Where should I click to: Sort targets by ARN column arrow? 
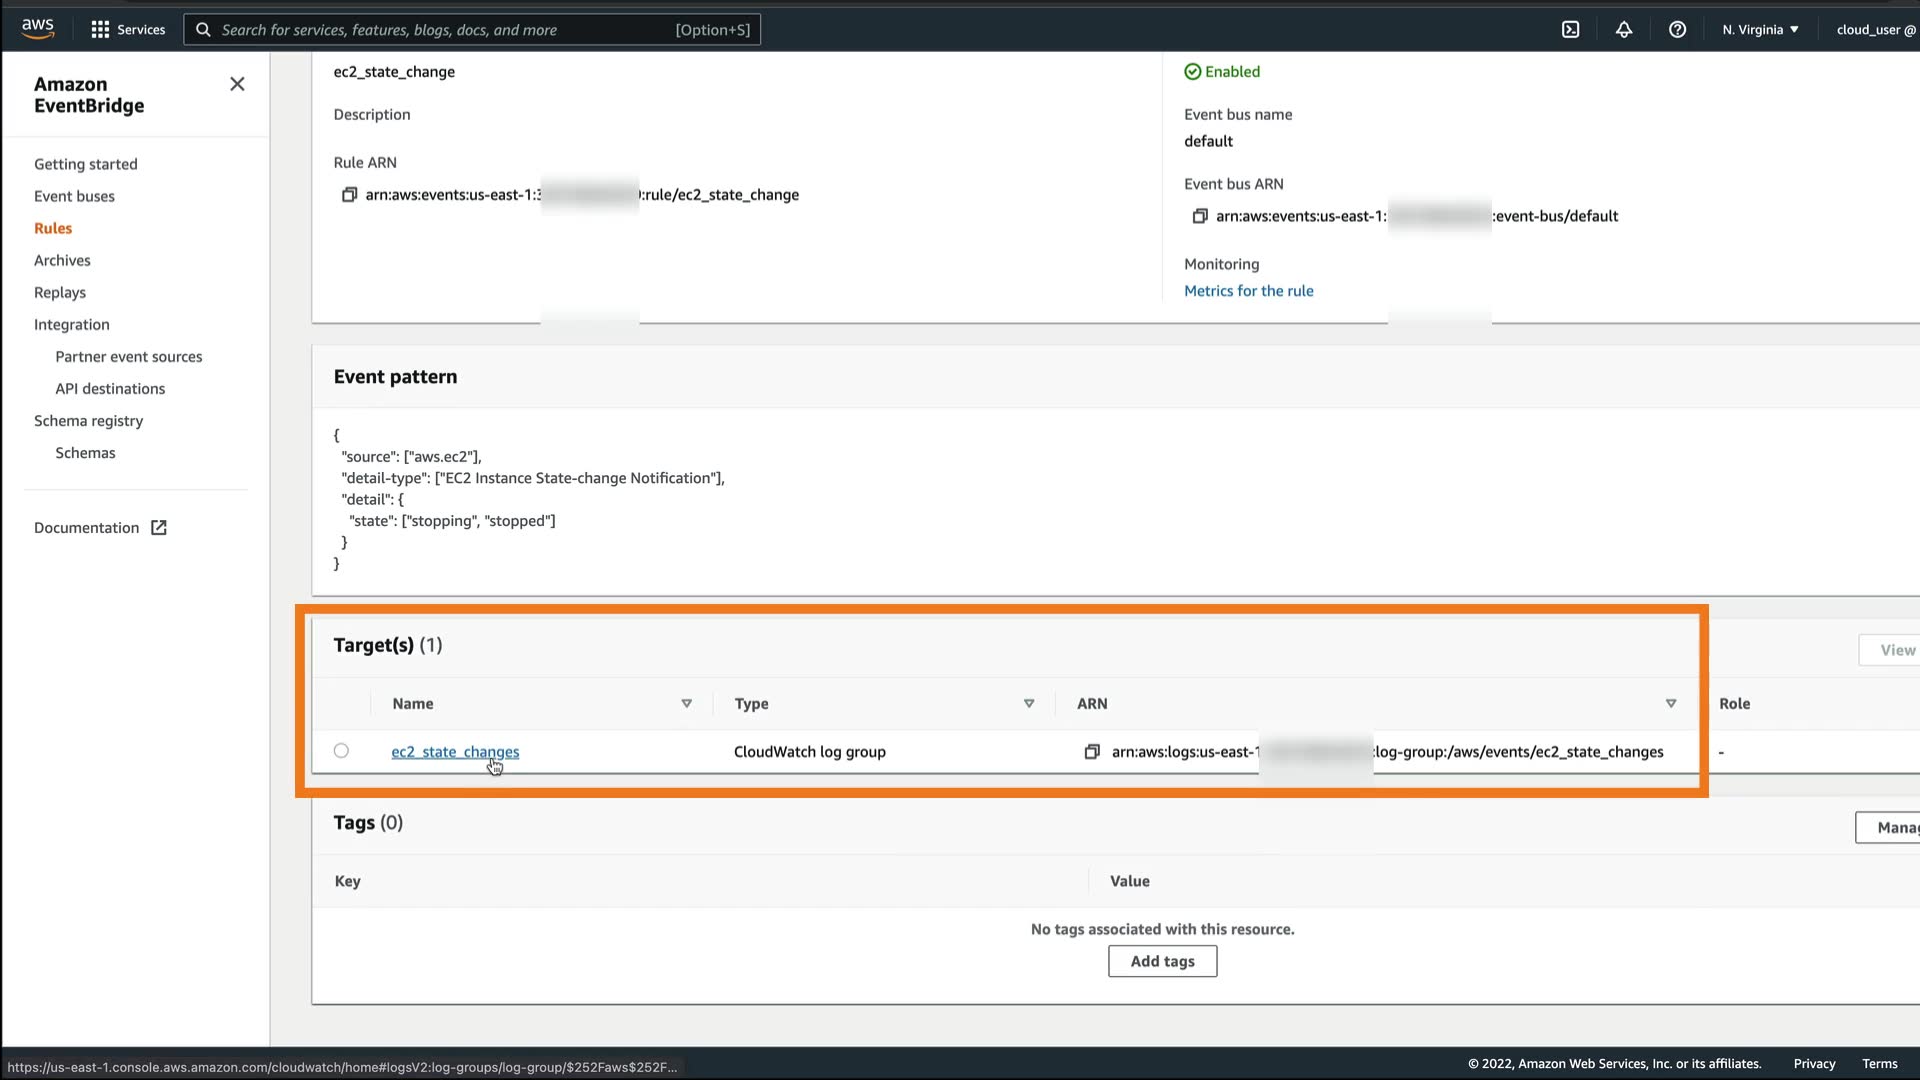click(1670, 704)
